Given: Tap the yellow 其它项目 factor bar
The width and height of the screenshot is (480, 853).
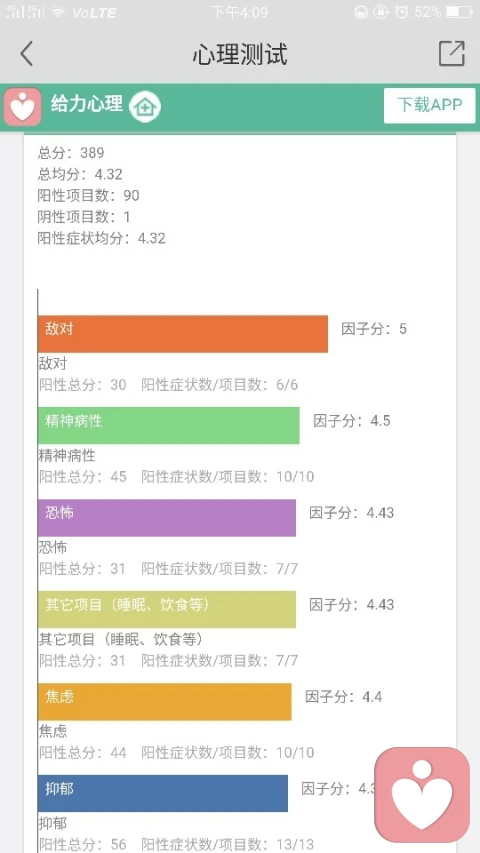Looking at the screenshot, I should click(x=167, y=609).
